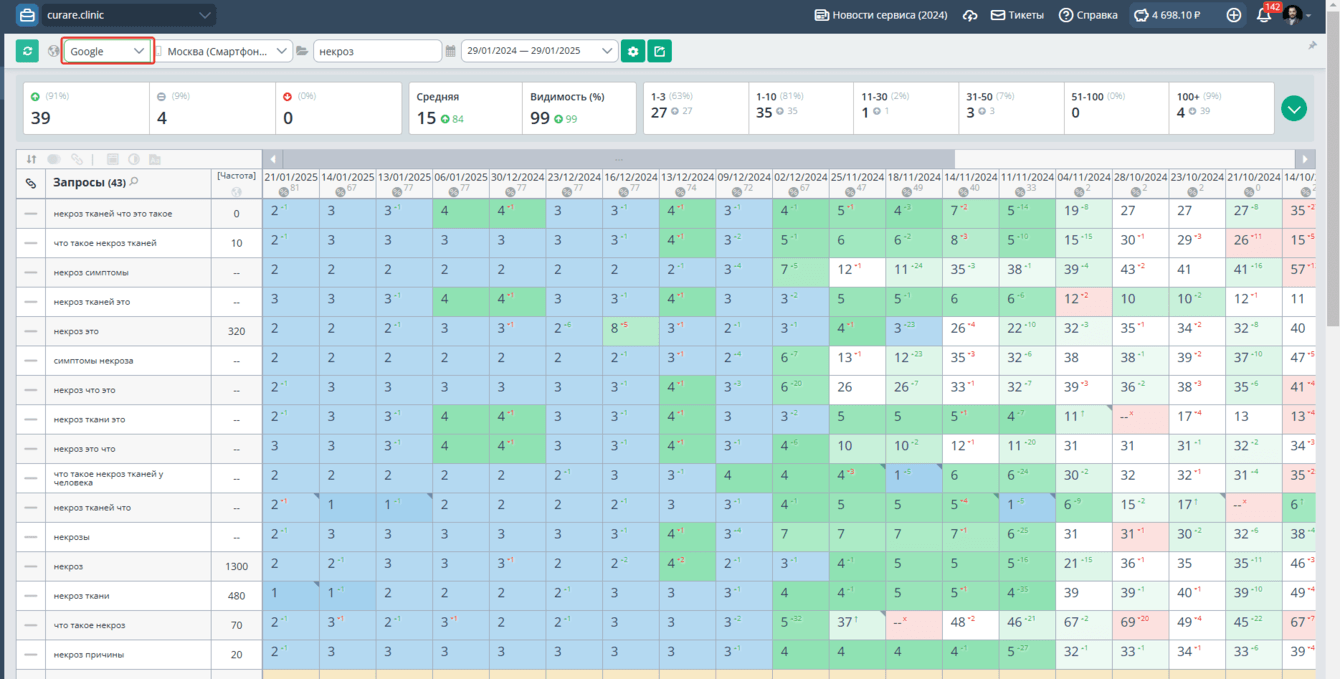Click the folder icon before group field
This screenshot has height=679, width=1340.
click(x=302, y=51)
